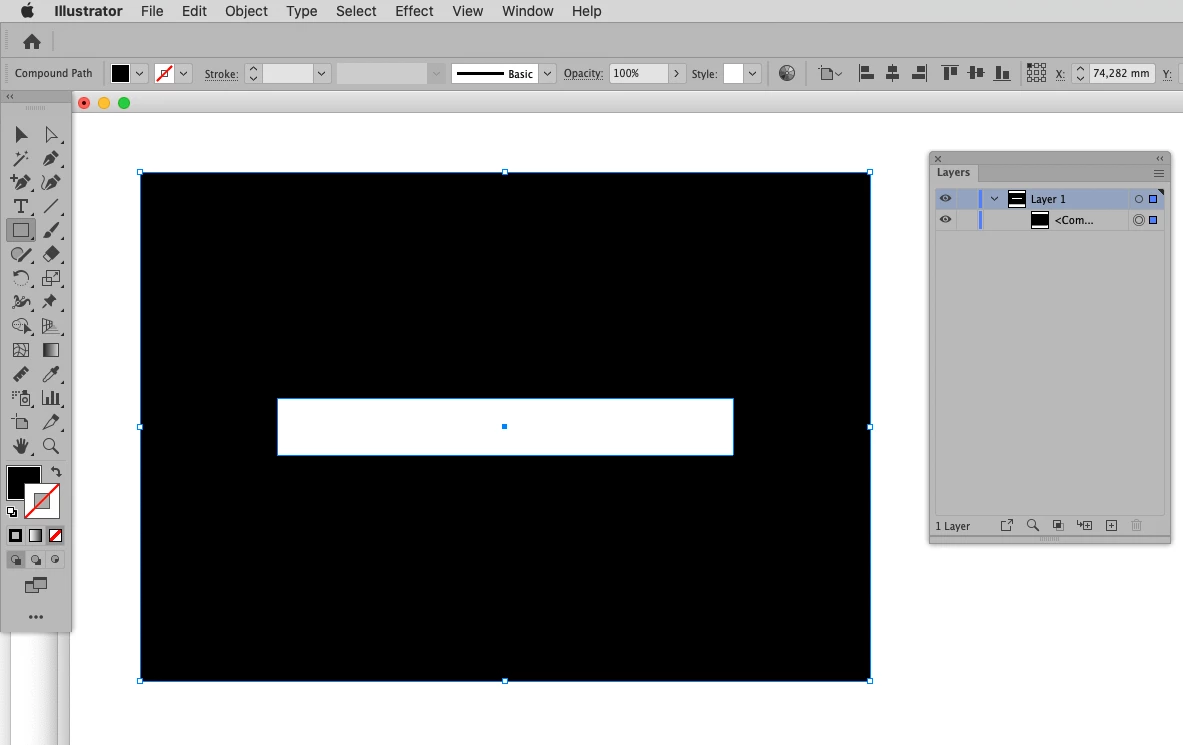The image size is (1183, 745).
Task: Open the Type menu
Action: (x=302, y=11)
